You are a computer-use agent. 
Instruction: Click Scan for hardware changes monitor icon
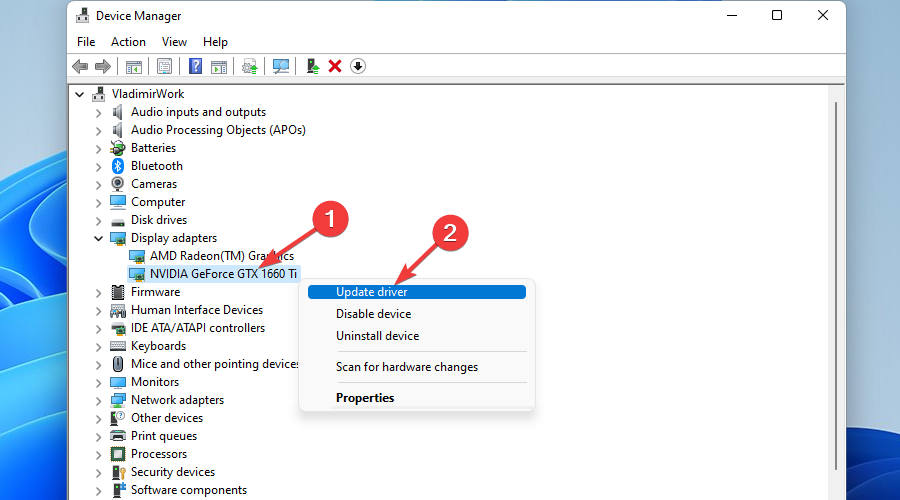(281, 67)
